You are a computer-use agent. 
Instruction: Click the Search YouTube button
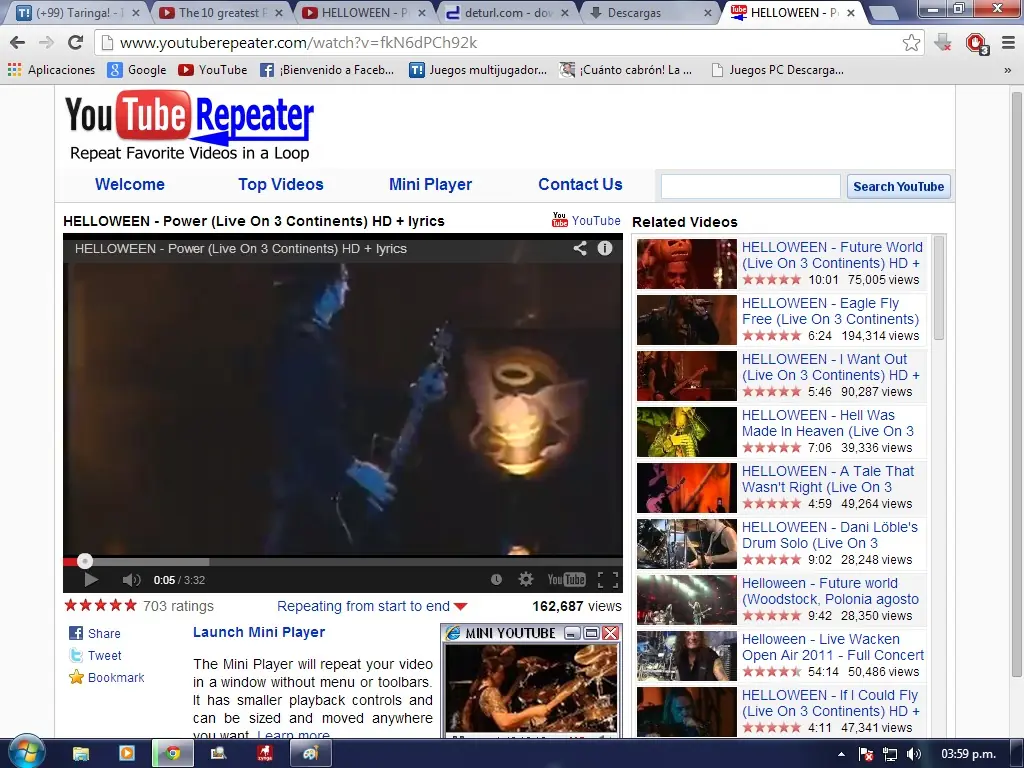[899, 186]
